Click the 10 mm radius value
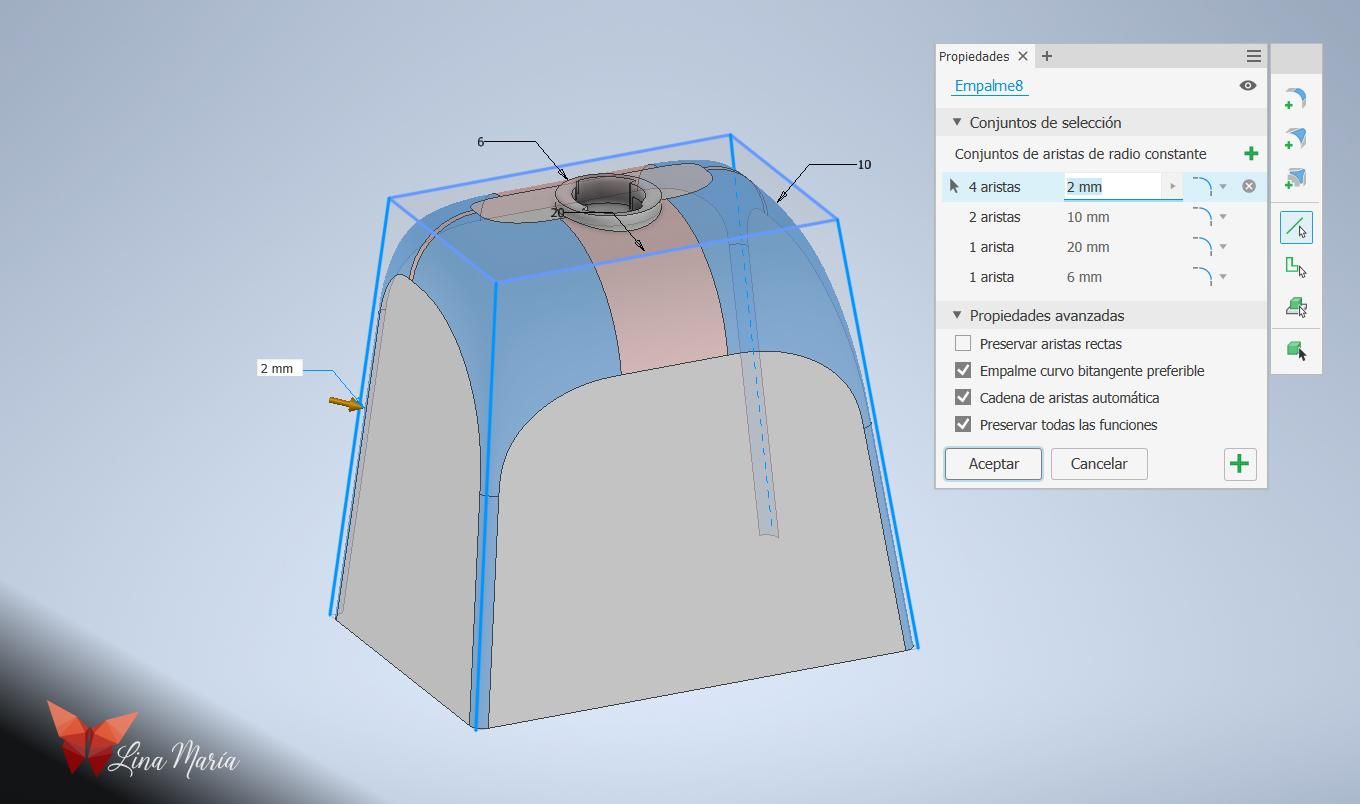 (1087, 217)
